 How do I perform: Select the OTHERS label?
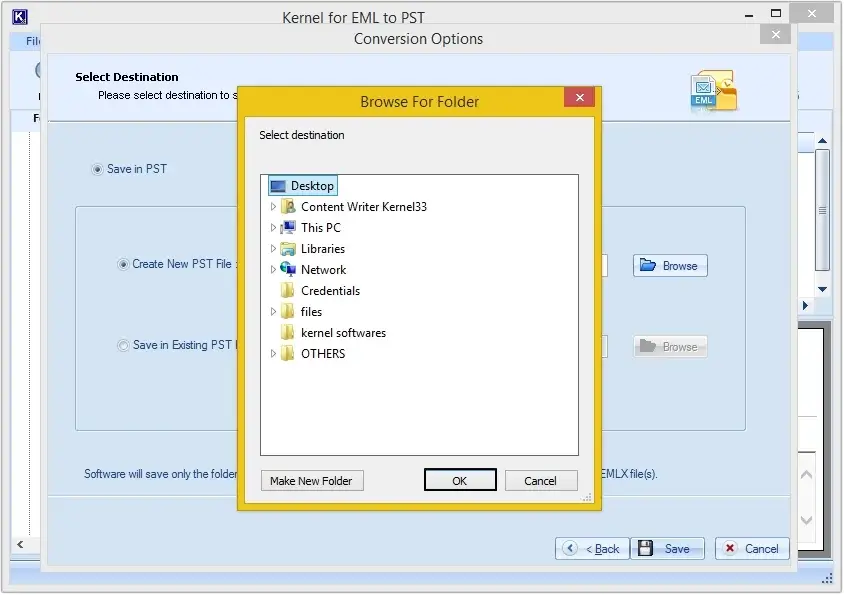323,354
